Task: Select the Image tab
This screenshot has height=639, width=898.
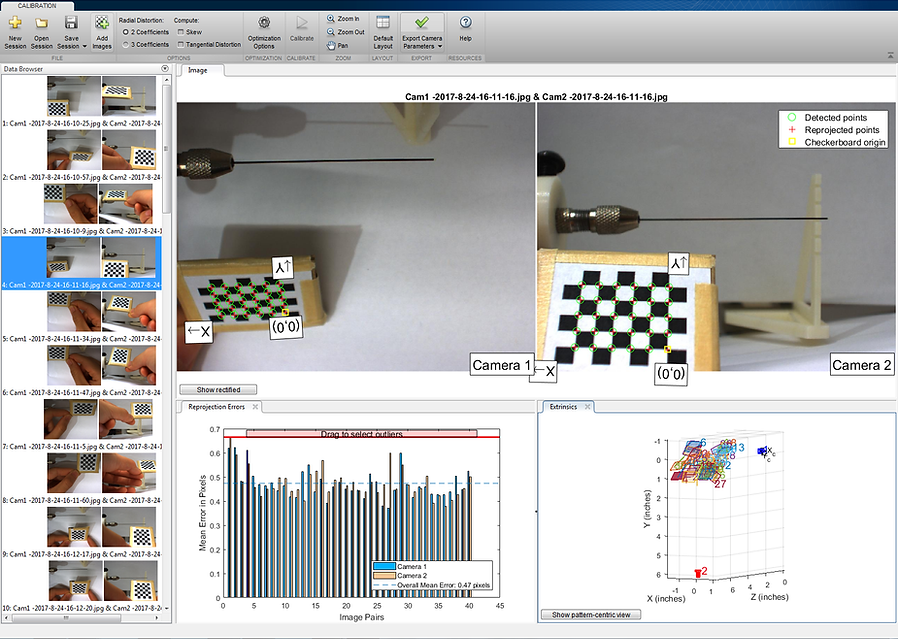Action: click(198, 70)
